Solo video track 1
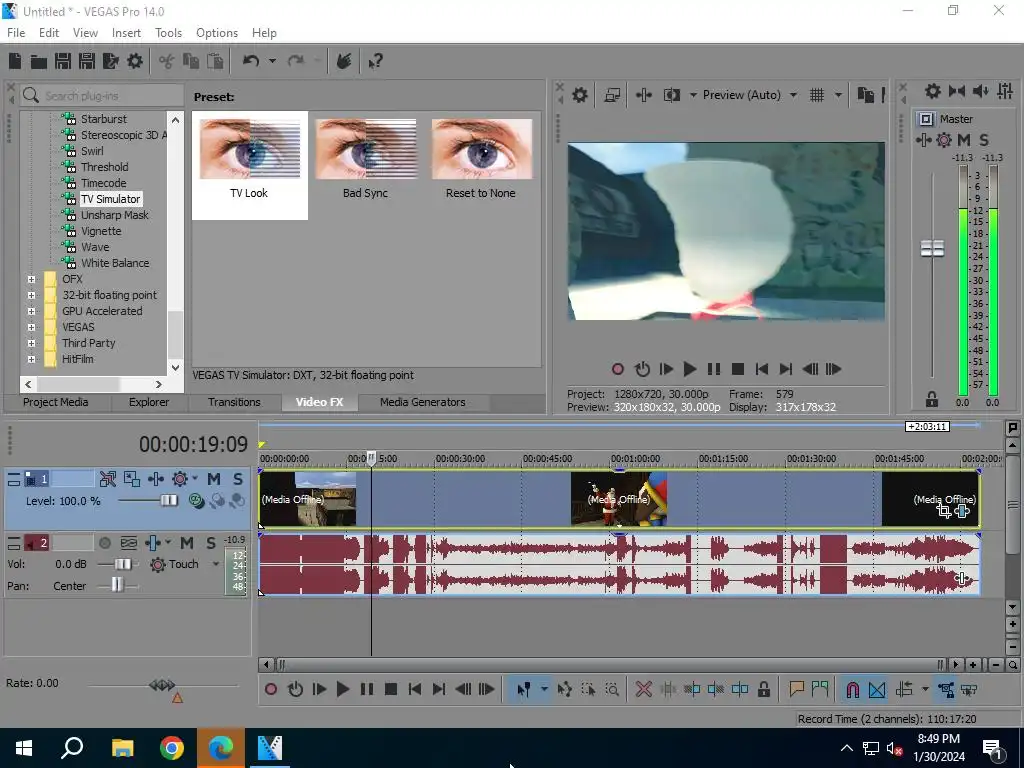The height and width of the screenshot is (768, 1024). click(x=238, y=479)
